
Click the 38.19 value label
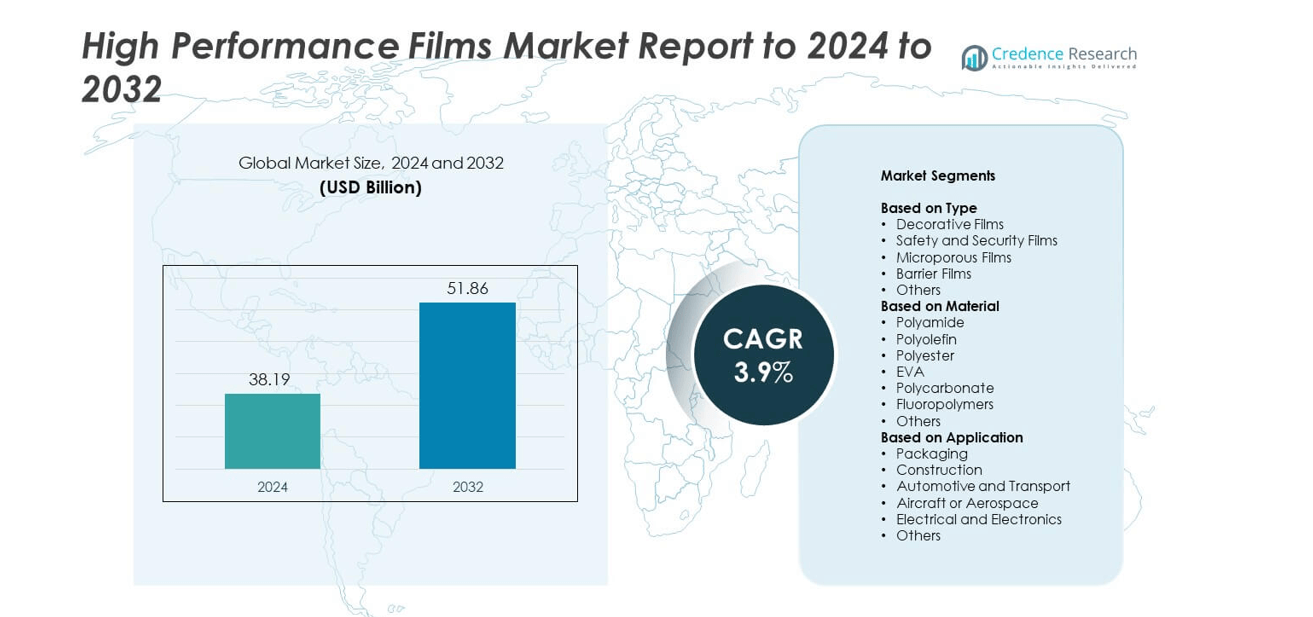269,379
